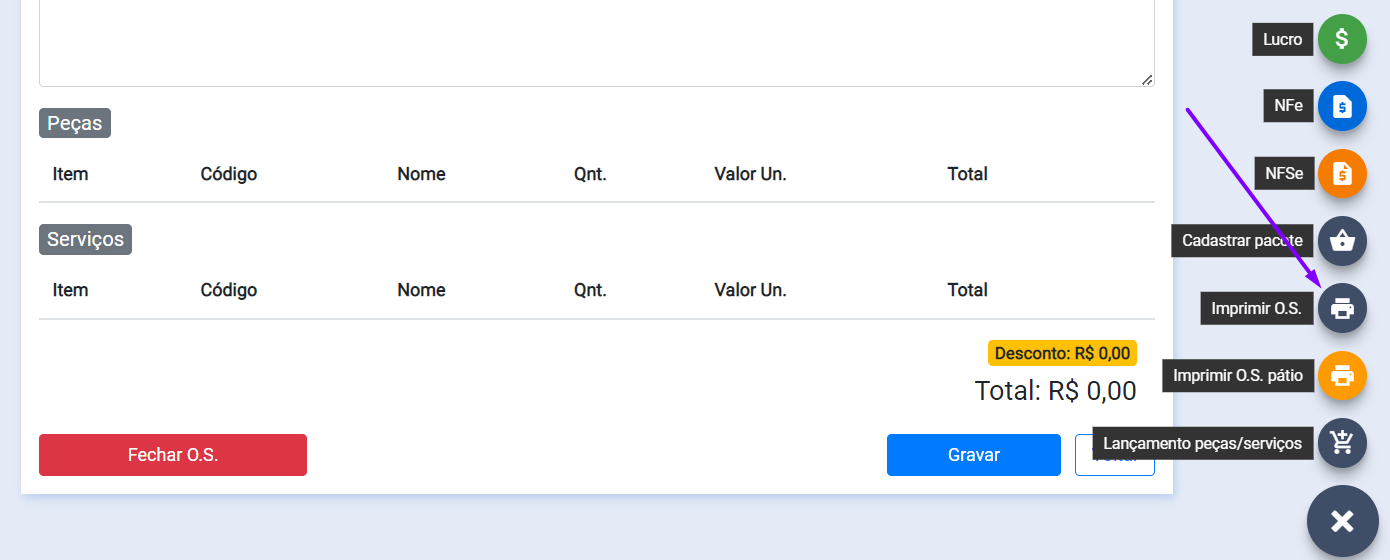Viewport: 1390px width, 560px height.
Task: Click the Lucro tooltip label
Action: click(x=1282, y=40)
